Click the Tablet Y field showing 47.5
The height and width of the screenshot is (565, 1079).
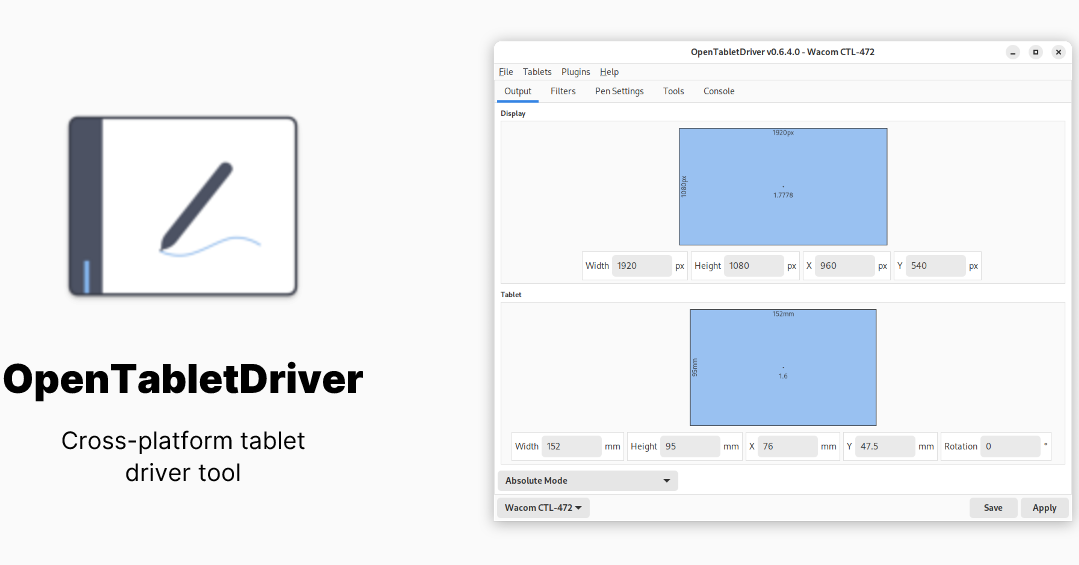(x=885, y=447)
